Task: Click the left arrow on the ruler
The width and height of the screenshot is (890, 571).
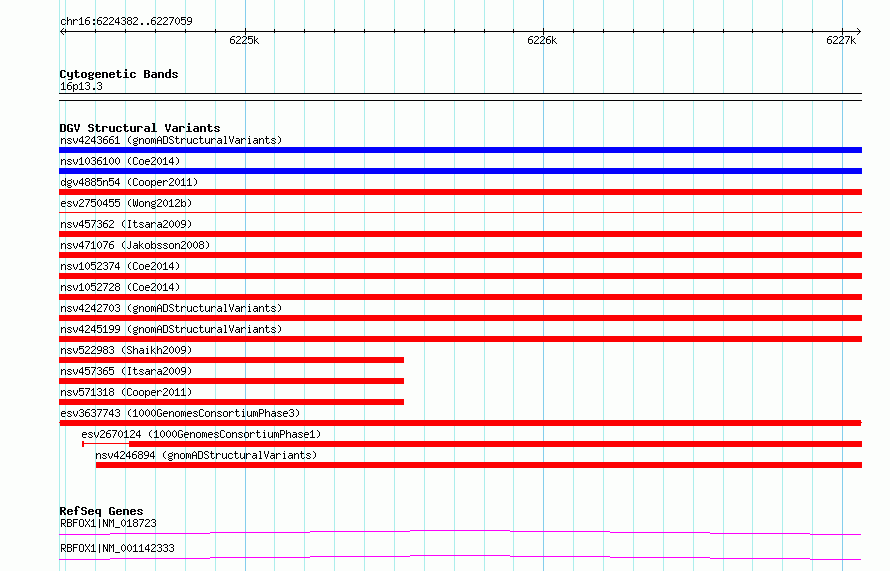Action: point(63,31)
